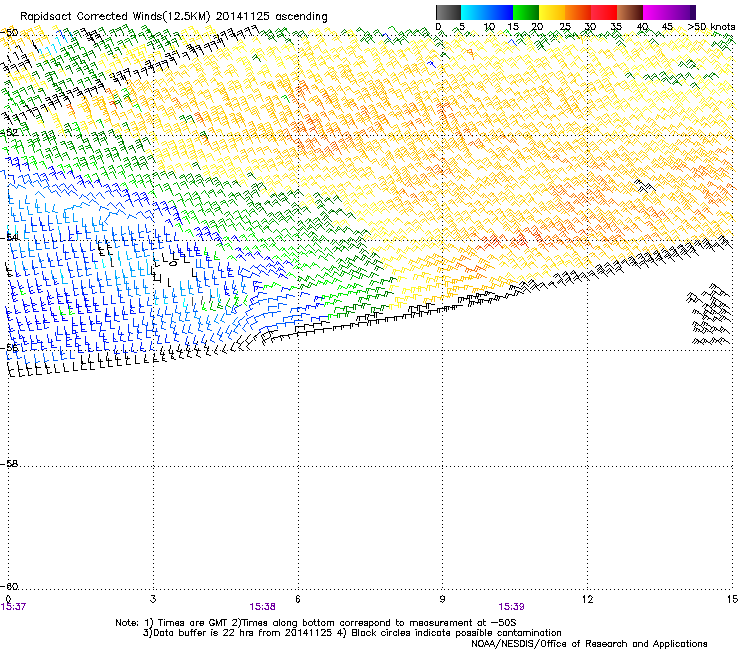Click the gray 0-5 knots legend swatch

(x=448, y=12)
